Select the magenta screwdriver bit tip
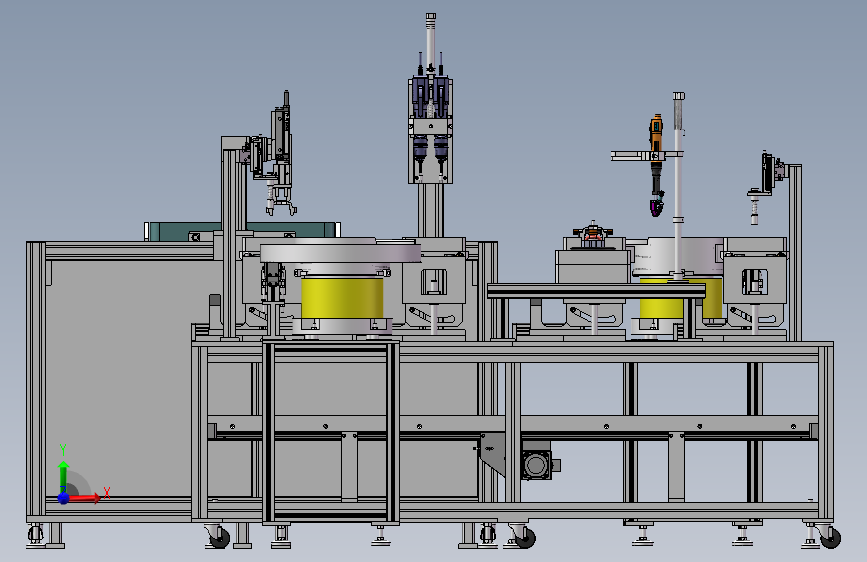 click(656, 207)
